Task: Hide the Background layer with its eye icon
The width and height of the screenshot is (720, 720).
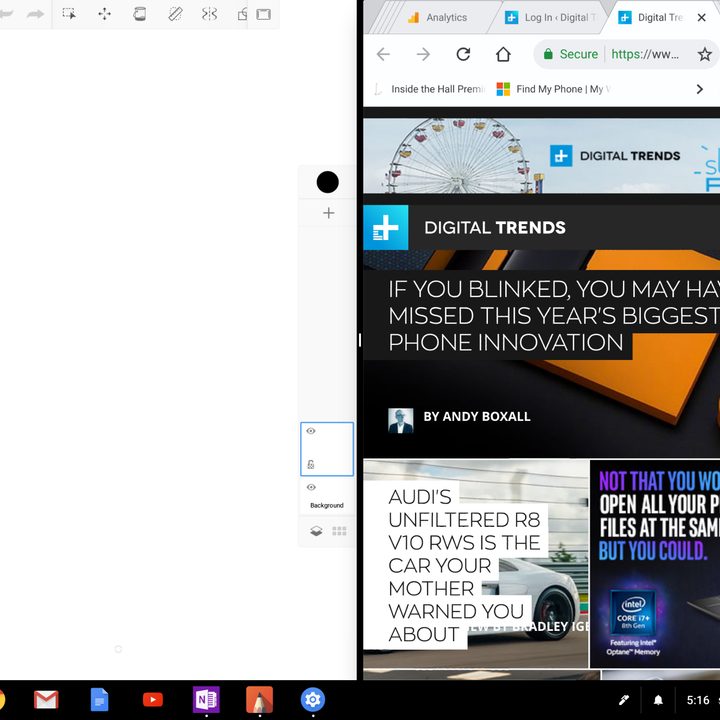Action: [311, 487]
